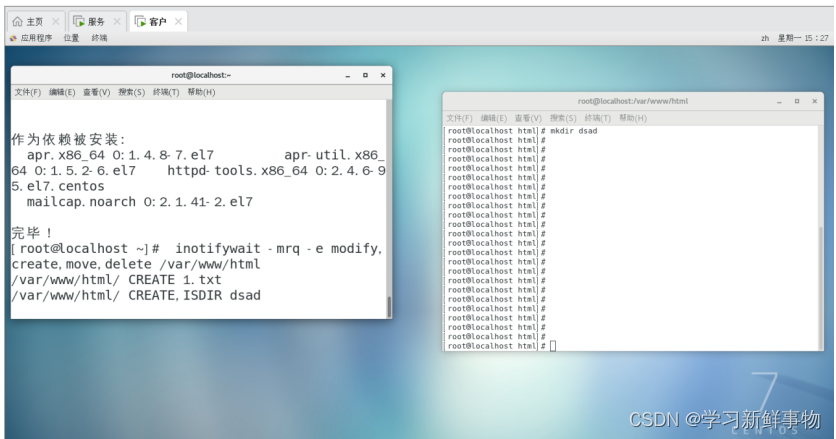Screen dimensions: 836x439
Task: Close the root@localhost:~ terminal window
Action: (383, 76)
